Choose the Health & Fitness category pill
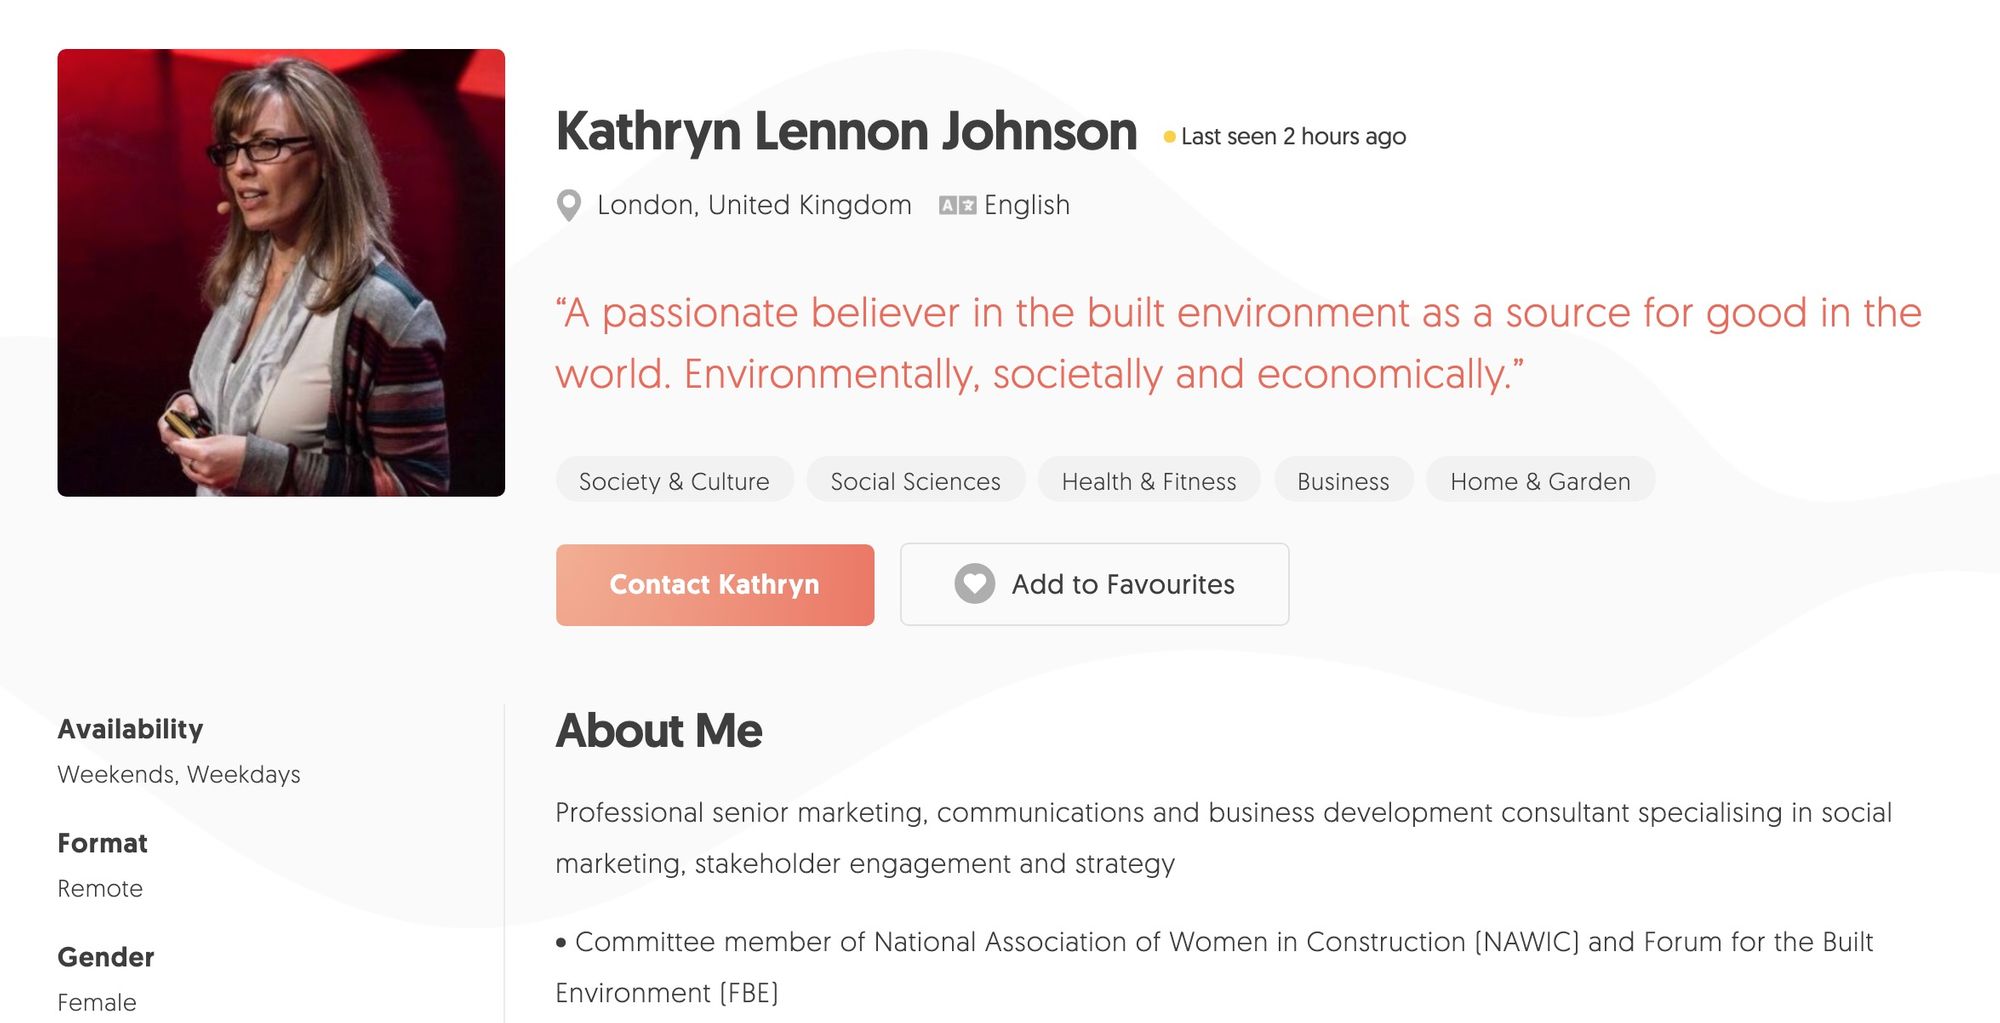The height and width of the screenshot is (1023, 2000). coord(1148,481)
